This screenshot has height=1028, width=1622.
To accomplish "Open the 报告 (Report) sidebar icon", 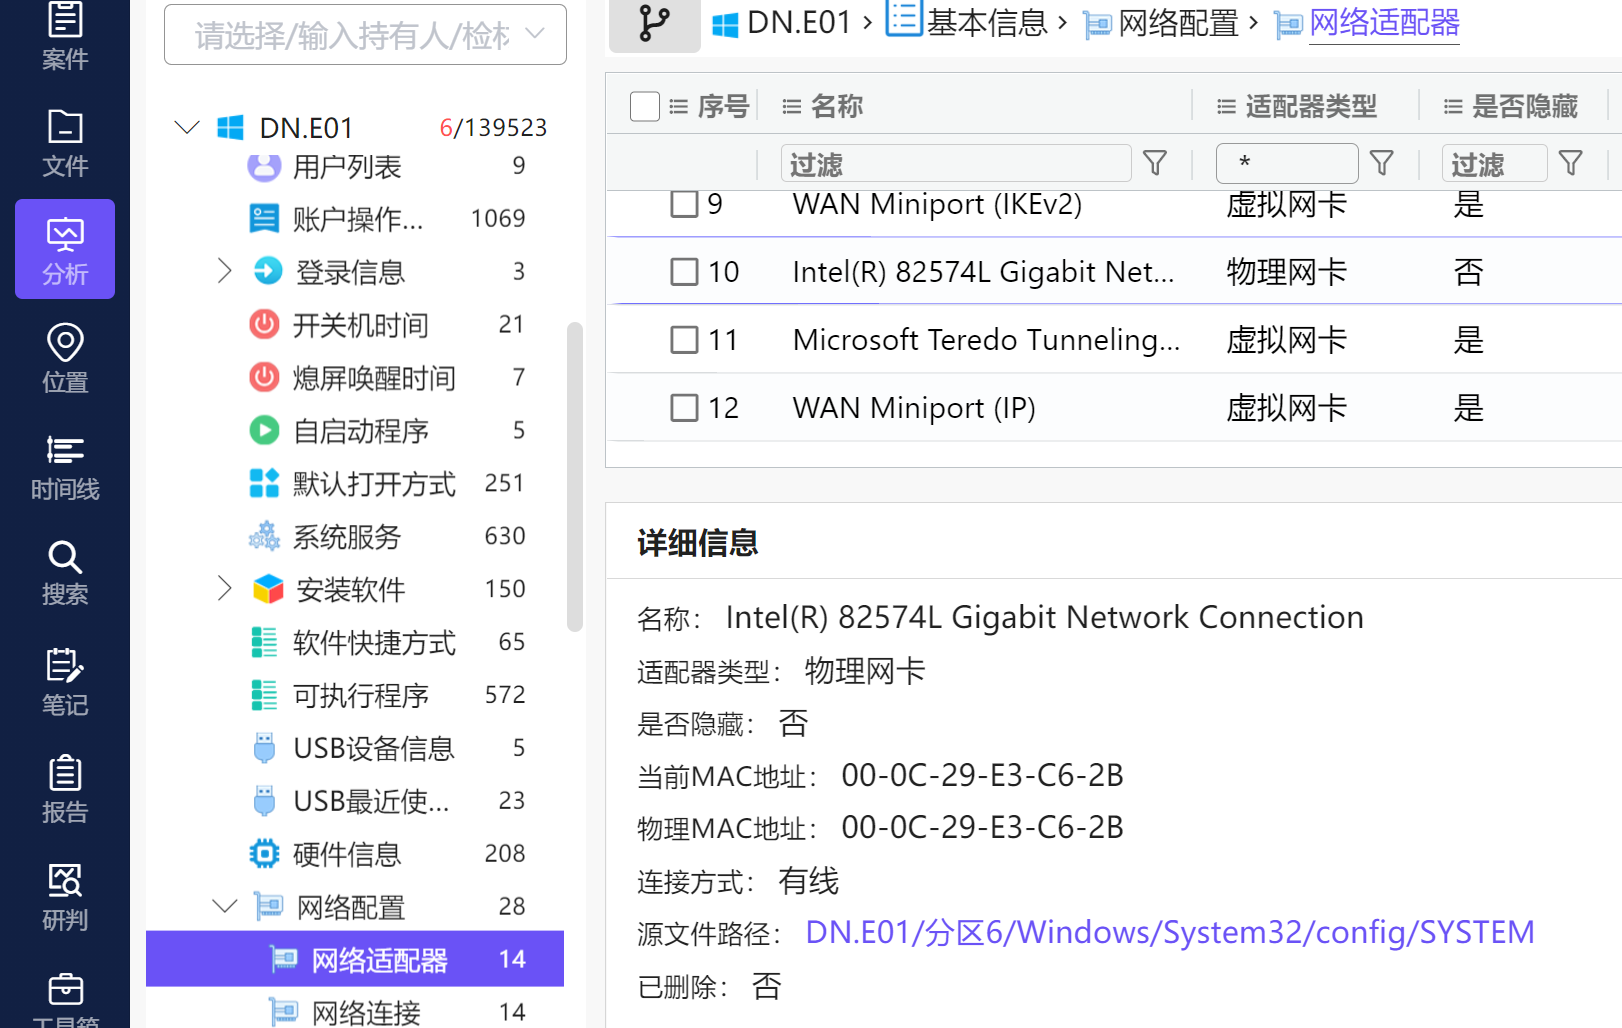I will (x=65, y=789).
